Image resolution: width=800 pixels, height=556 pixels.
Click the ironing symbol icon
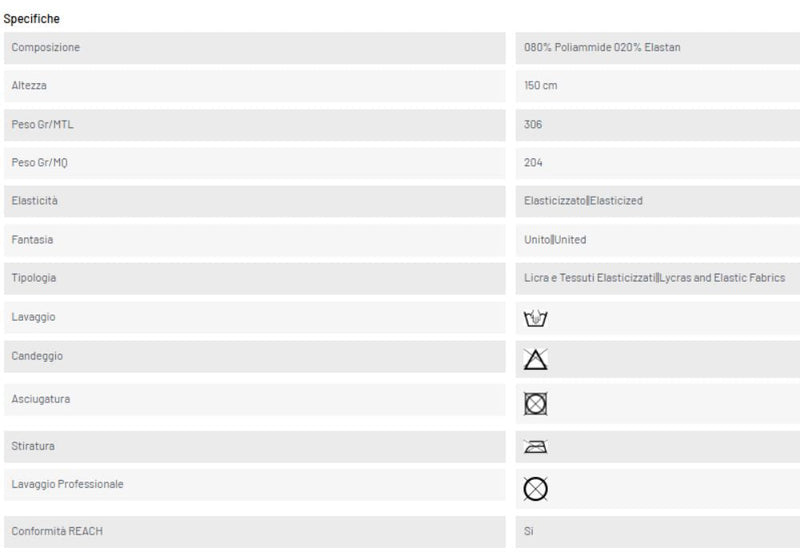(x=535, y=446)
